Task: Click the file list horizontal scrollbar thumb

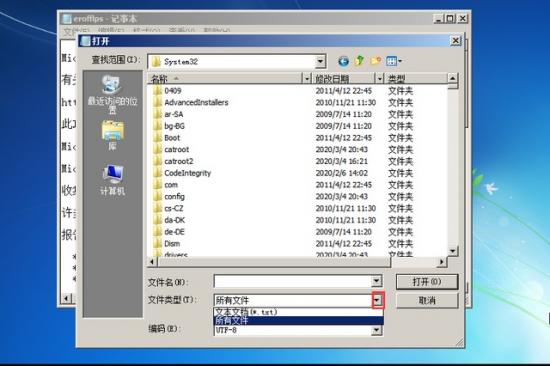Action: (273, 262)
